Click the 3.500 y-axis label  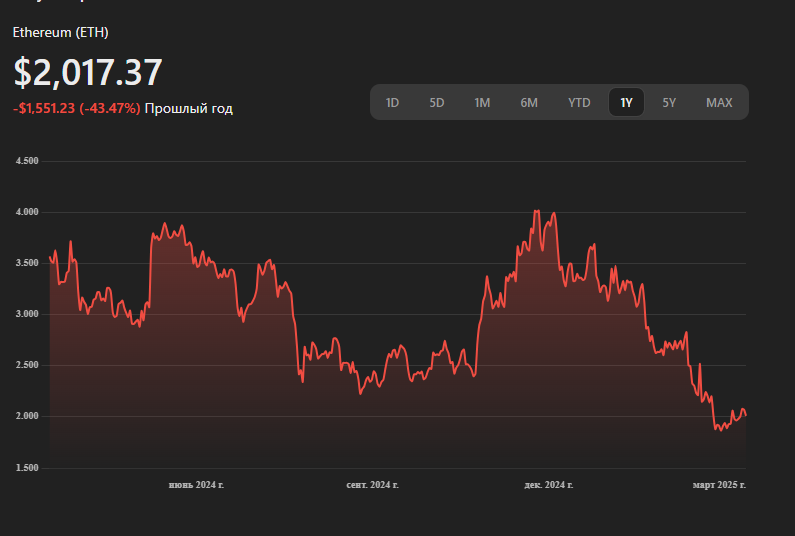click(x=27, y=263)
